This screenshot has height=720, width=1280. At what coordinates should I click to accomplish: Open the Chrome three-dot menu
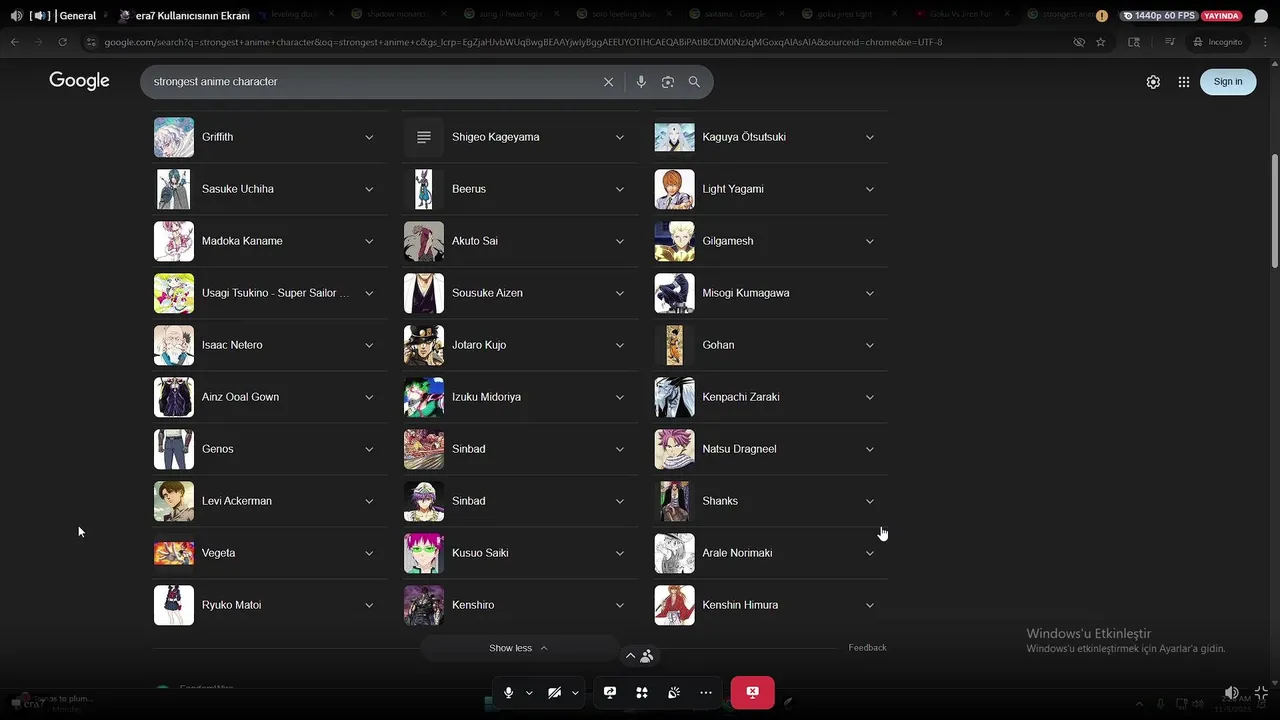pyautogui.click(x=1266, y=42)
